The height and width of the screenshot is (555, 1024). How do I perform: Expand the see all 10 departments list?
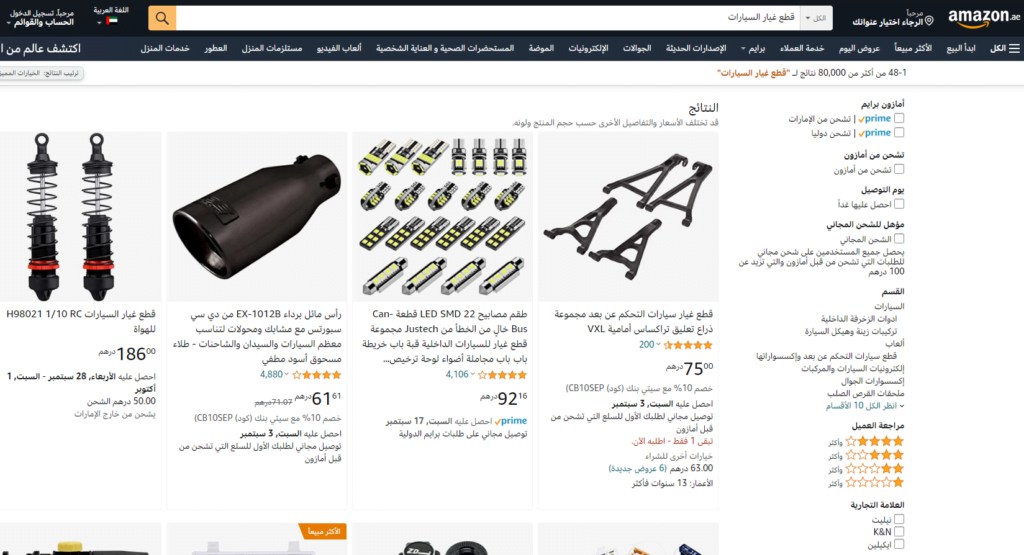coord(865,406)
